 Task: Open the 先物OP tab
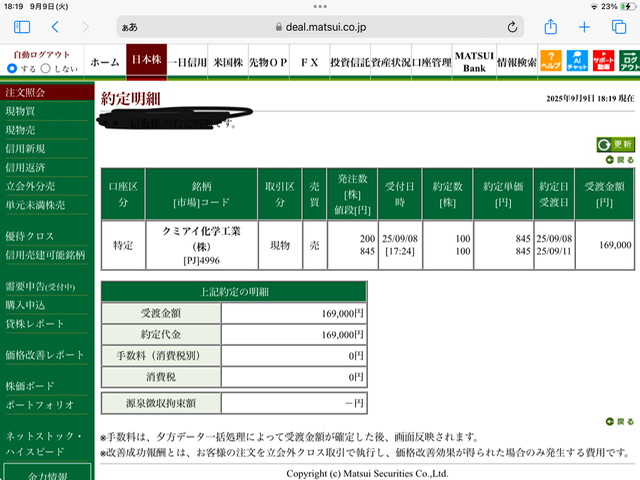click(x=269, y=62)
